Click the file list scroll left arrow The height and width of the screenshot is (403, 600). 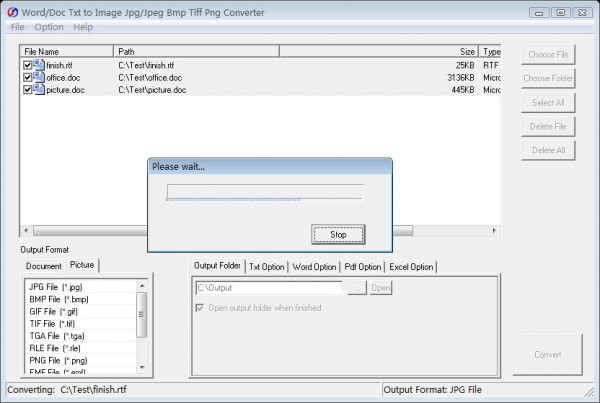coord(26,230)
